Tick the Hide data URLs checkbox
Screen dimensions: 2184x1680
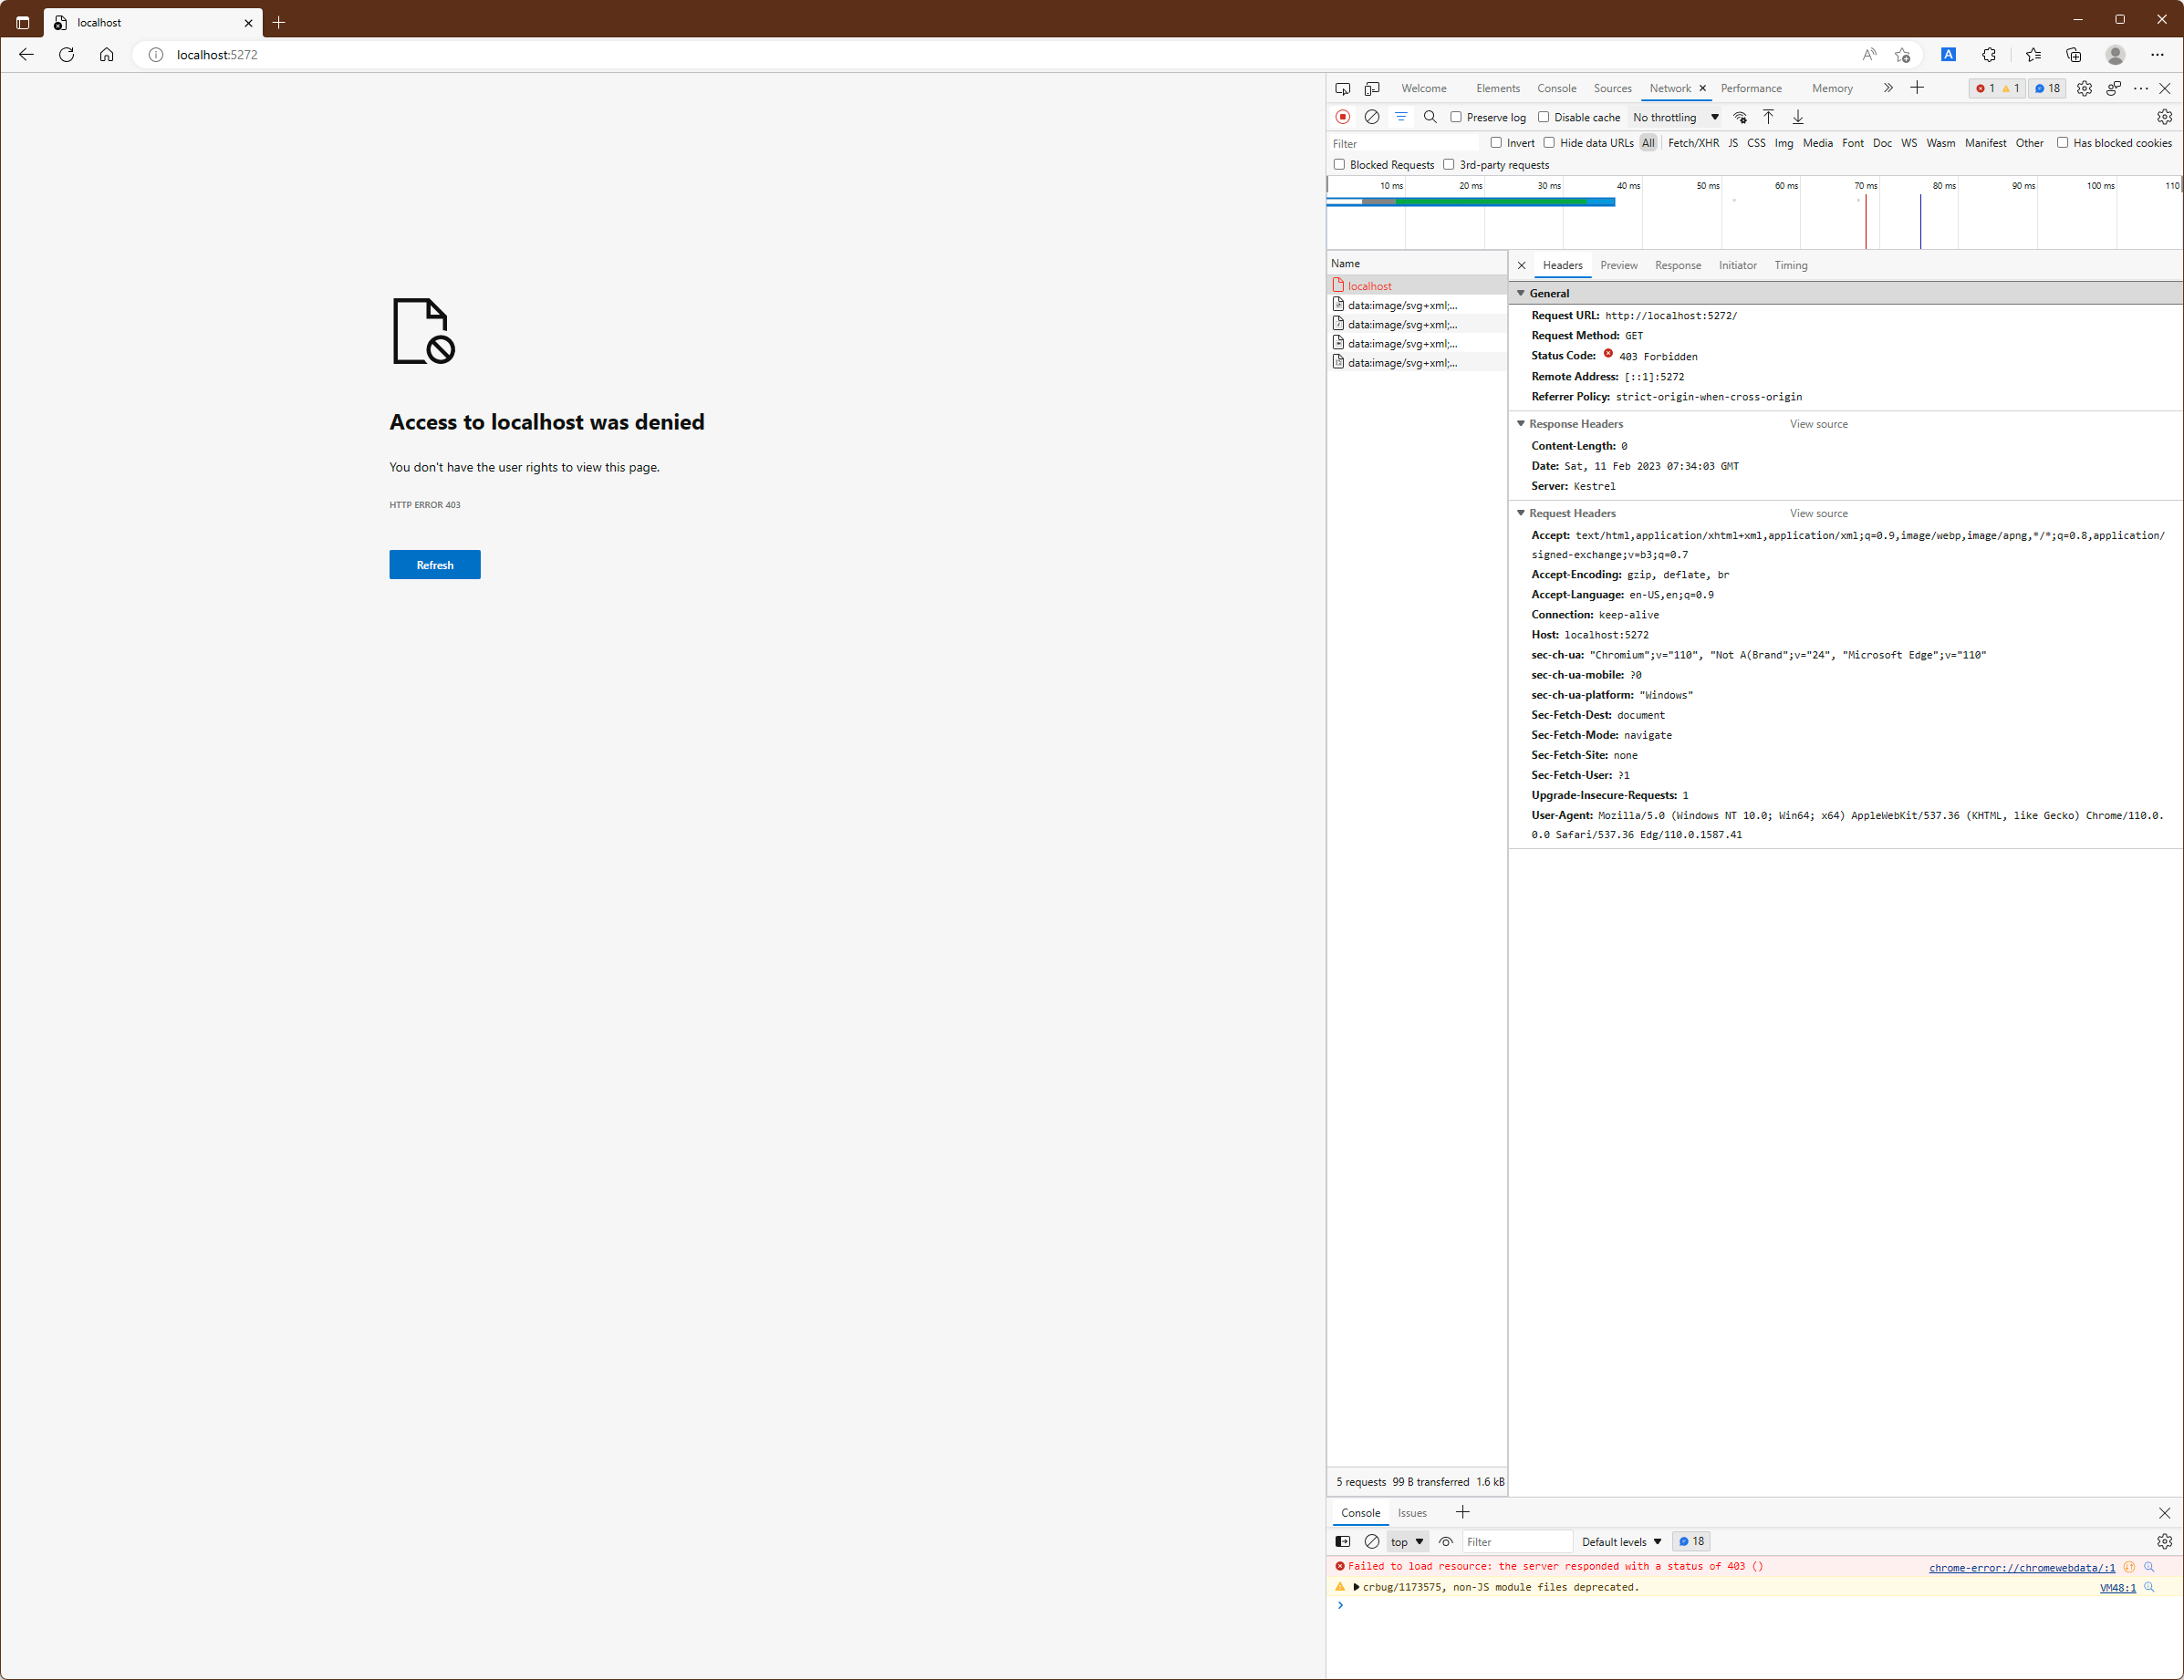pos(1549,143)
